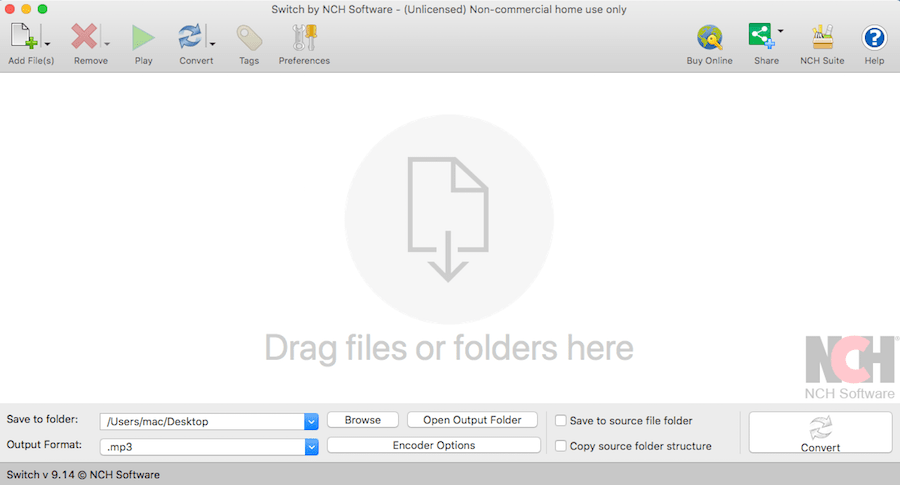900x485 pixels.
Task: Enable Save to source file folder
Action: 561,421
